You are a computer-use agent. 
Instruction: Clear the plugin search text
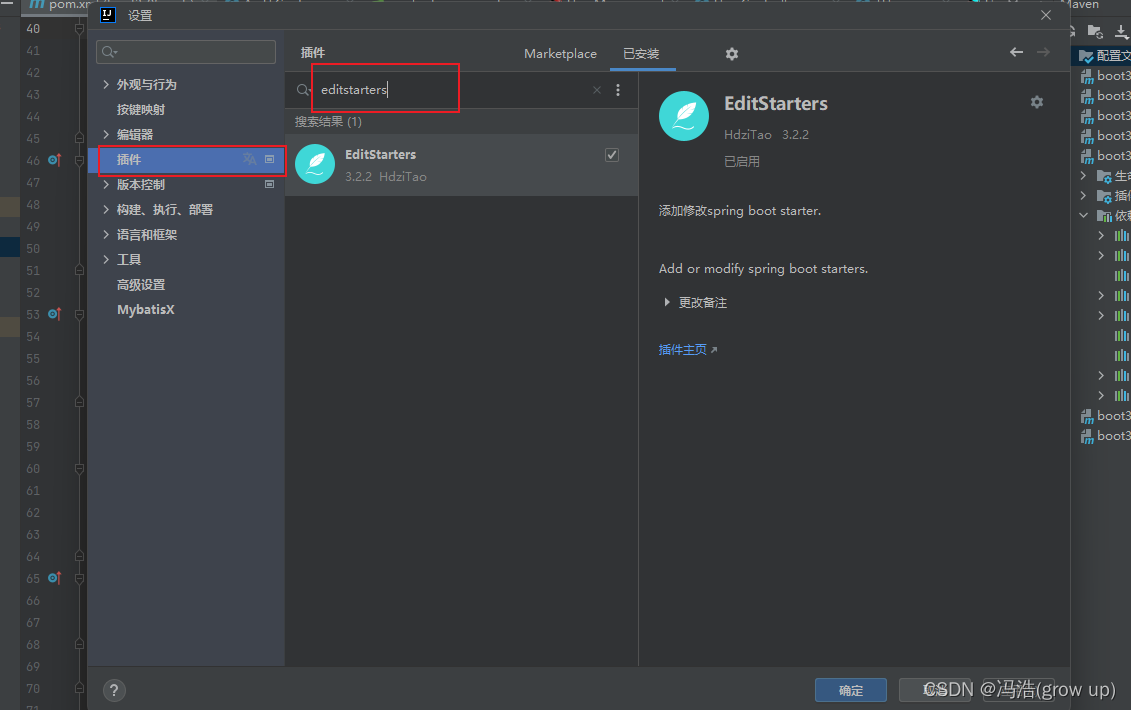pyautogui.click(x=597, y=90)
